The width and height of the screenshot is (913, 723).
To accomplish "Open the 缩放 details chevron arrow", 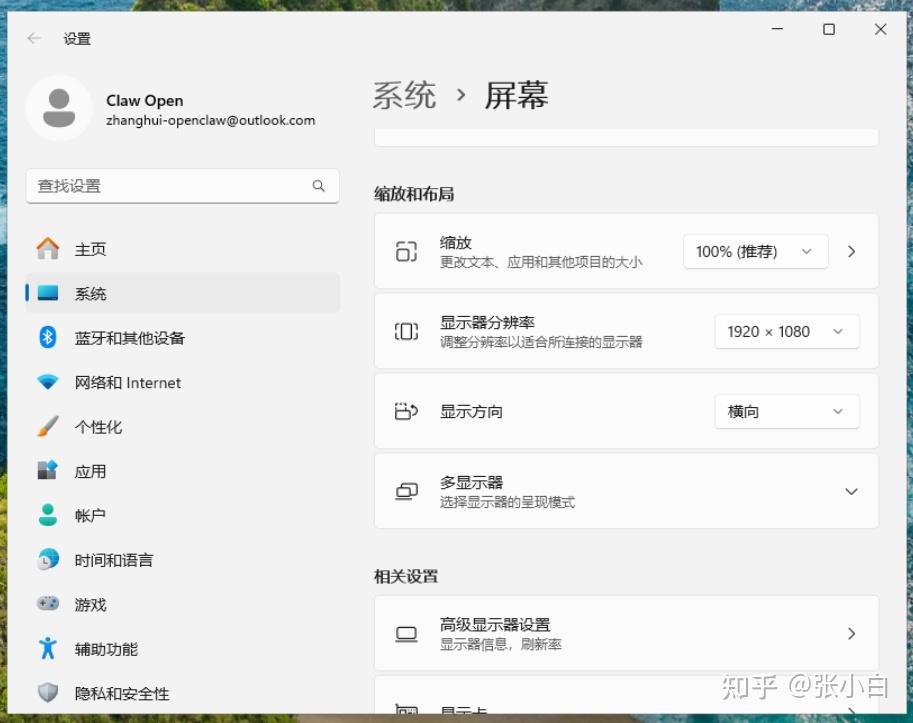I will (x=852, y=251).
